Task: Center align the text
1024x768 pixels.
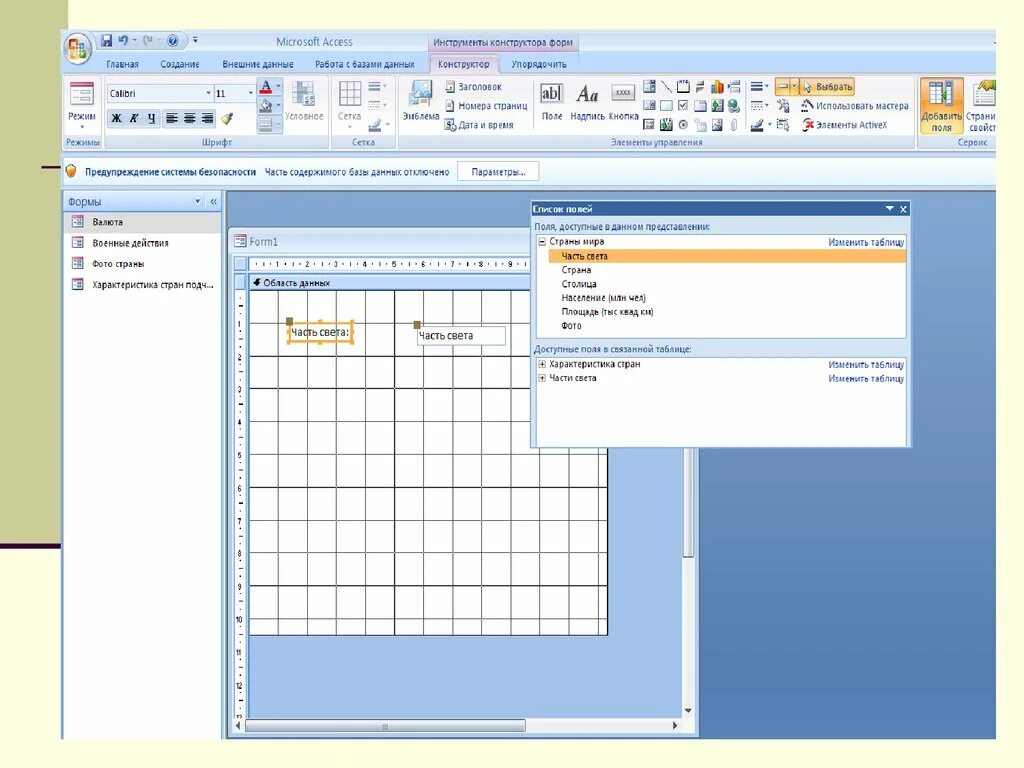Action: pos(189,118)
